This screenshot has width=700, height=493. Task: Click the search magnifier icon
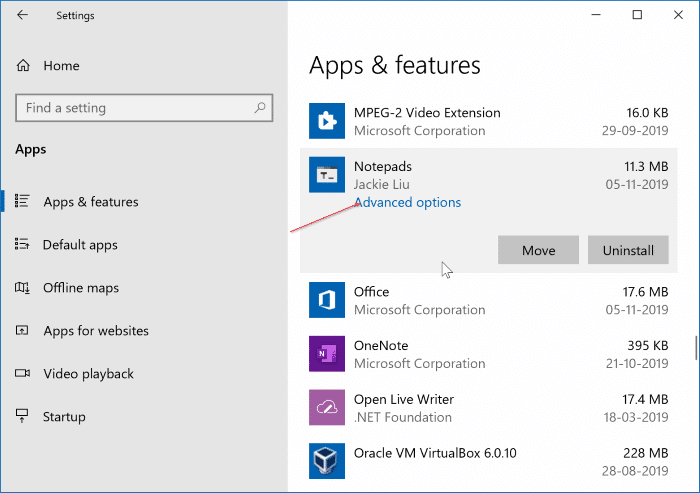coord(260,108)
